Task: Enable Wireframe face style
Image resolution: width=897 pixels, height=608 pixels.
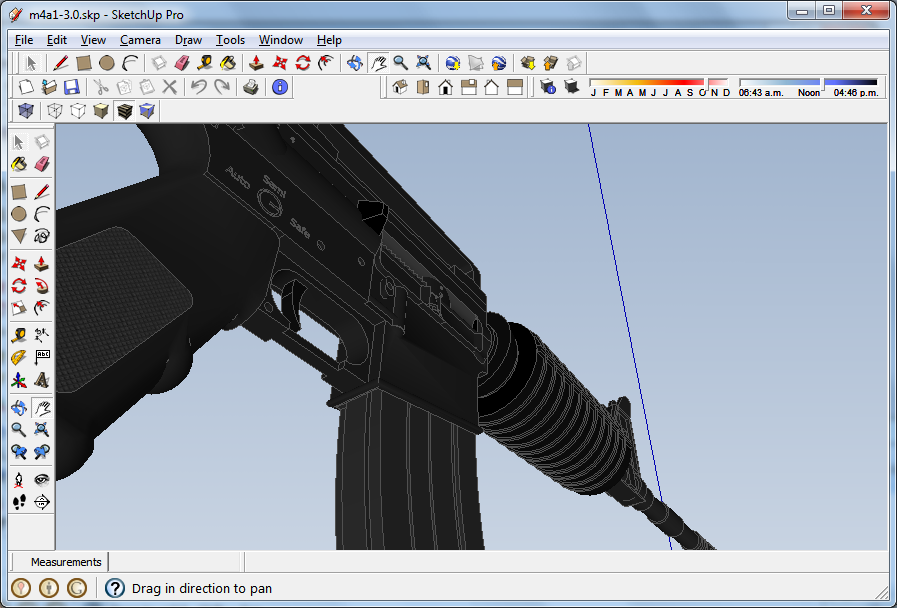Action: tap(55, 111)
